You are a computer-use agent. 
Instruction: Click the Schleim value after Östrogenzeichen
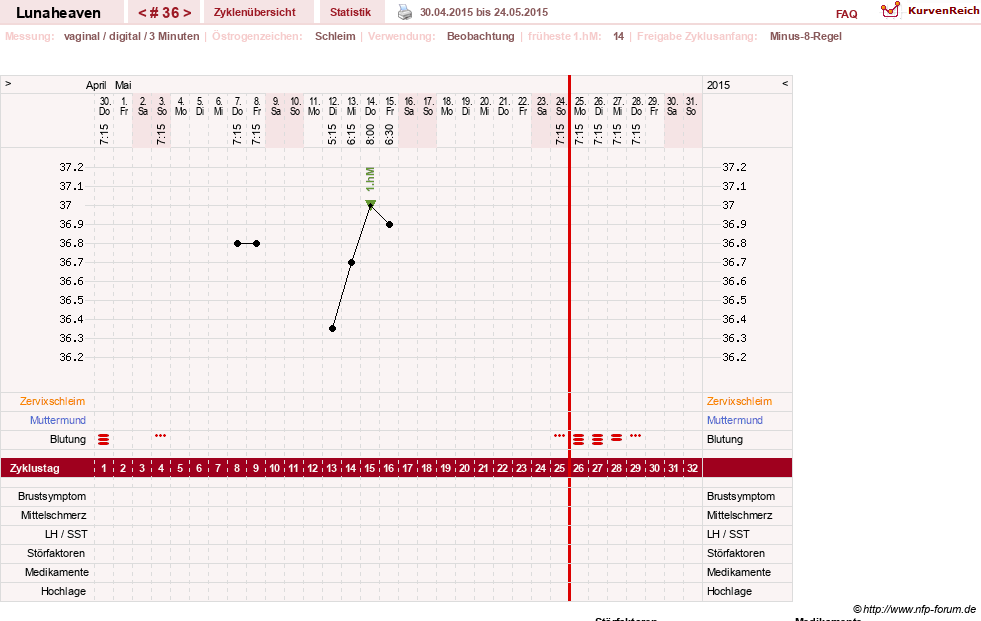tap(335, 36)
